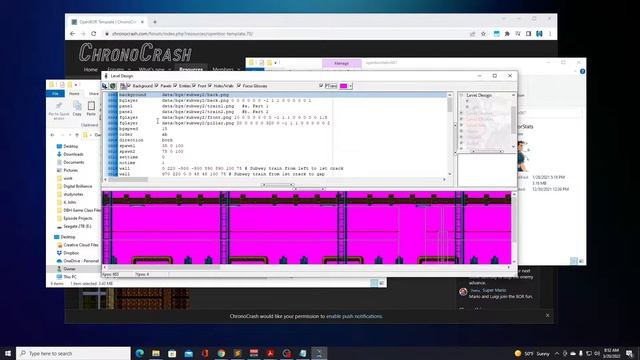This screenshot has width=640, height=360.
Task: Open File tab in File Explorer
Action: [x=55, y=94]
